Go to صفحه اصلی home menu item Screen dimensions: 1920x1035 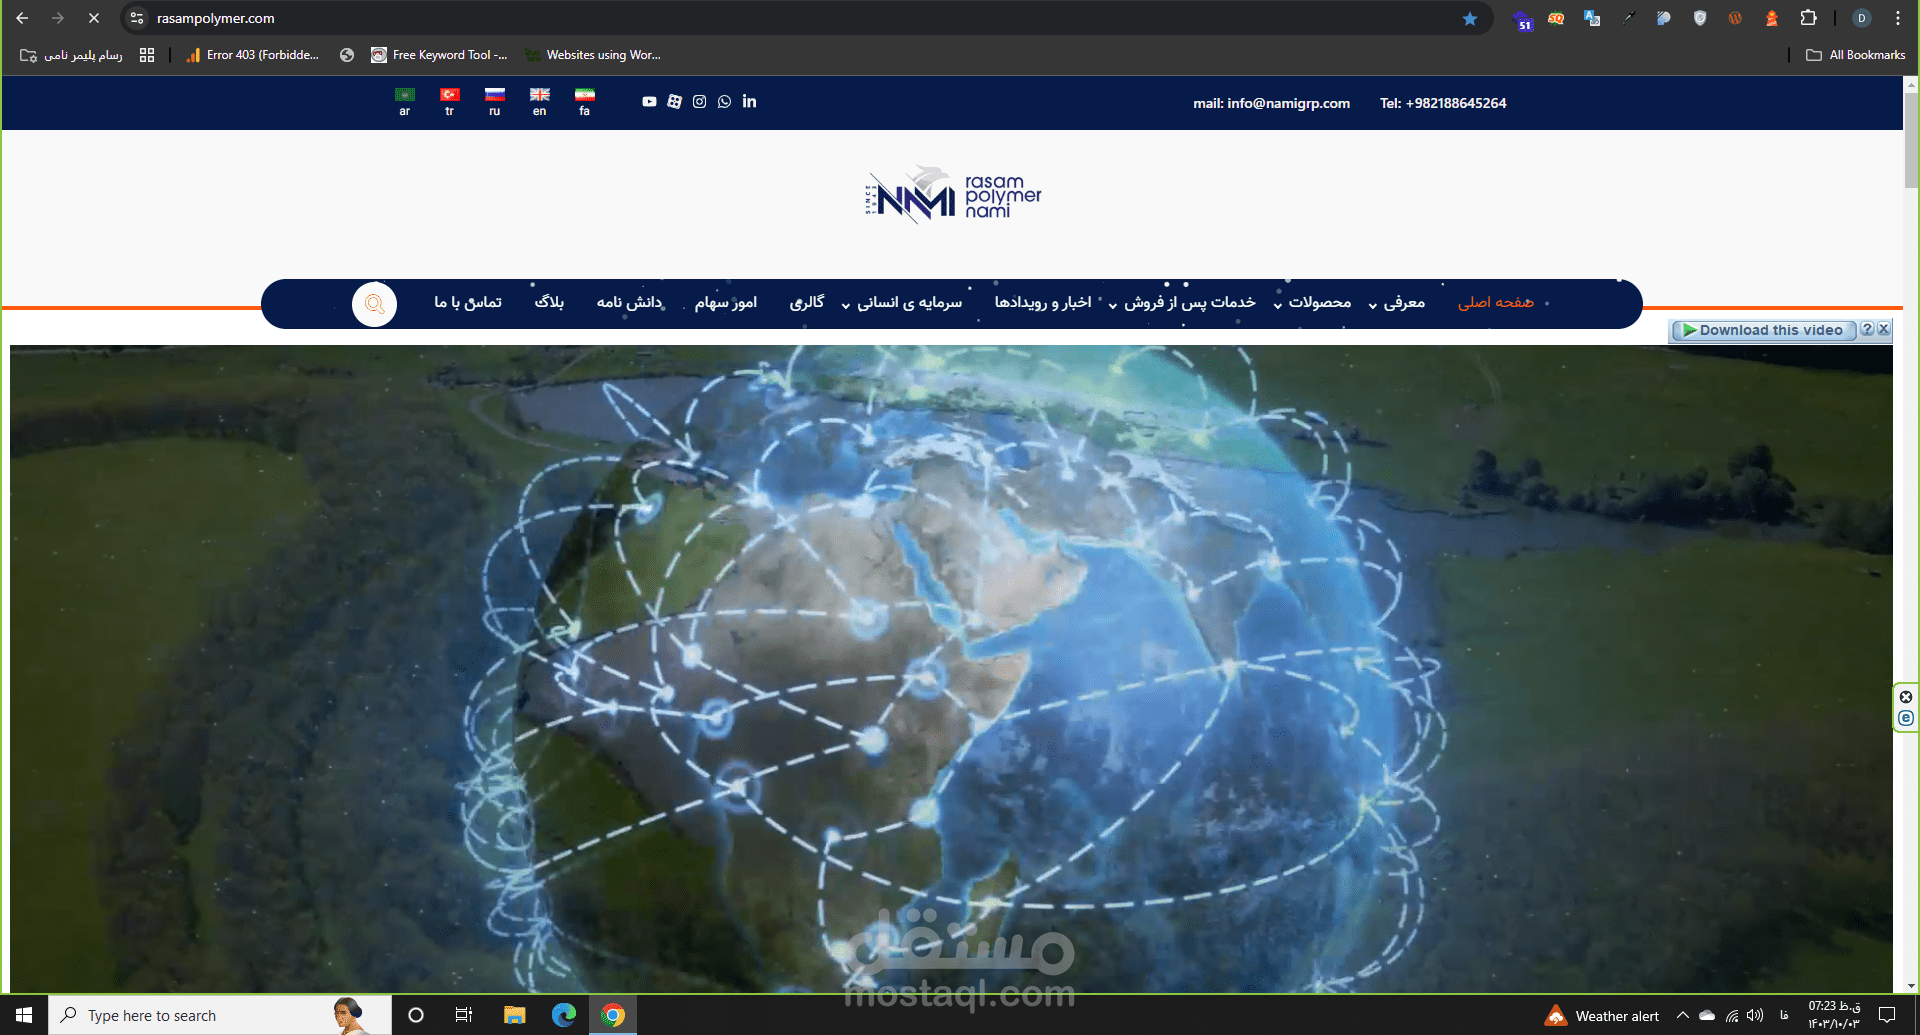coord(1496,303)
